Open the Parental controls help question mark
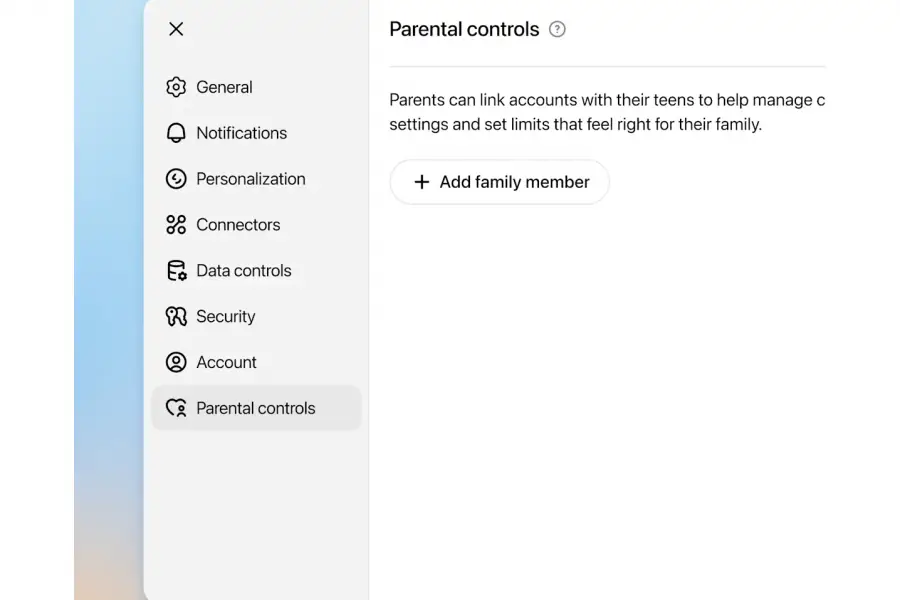 pos(557,29)
